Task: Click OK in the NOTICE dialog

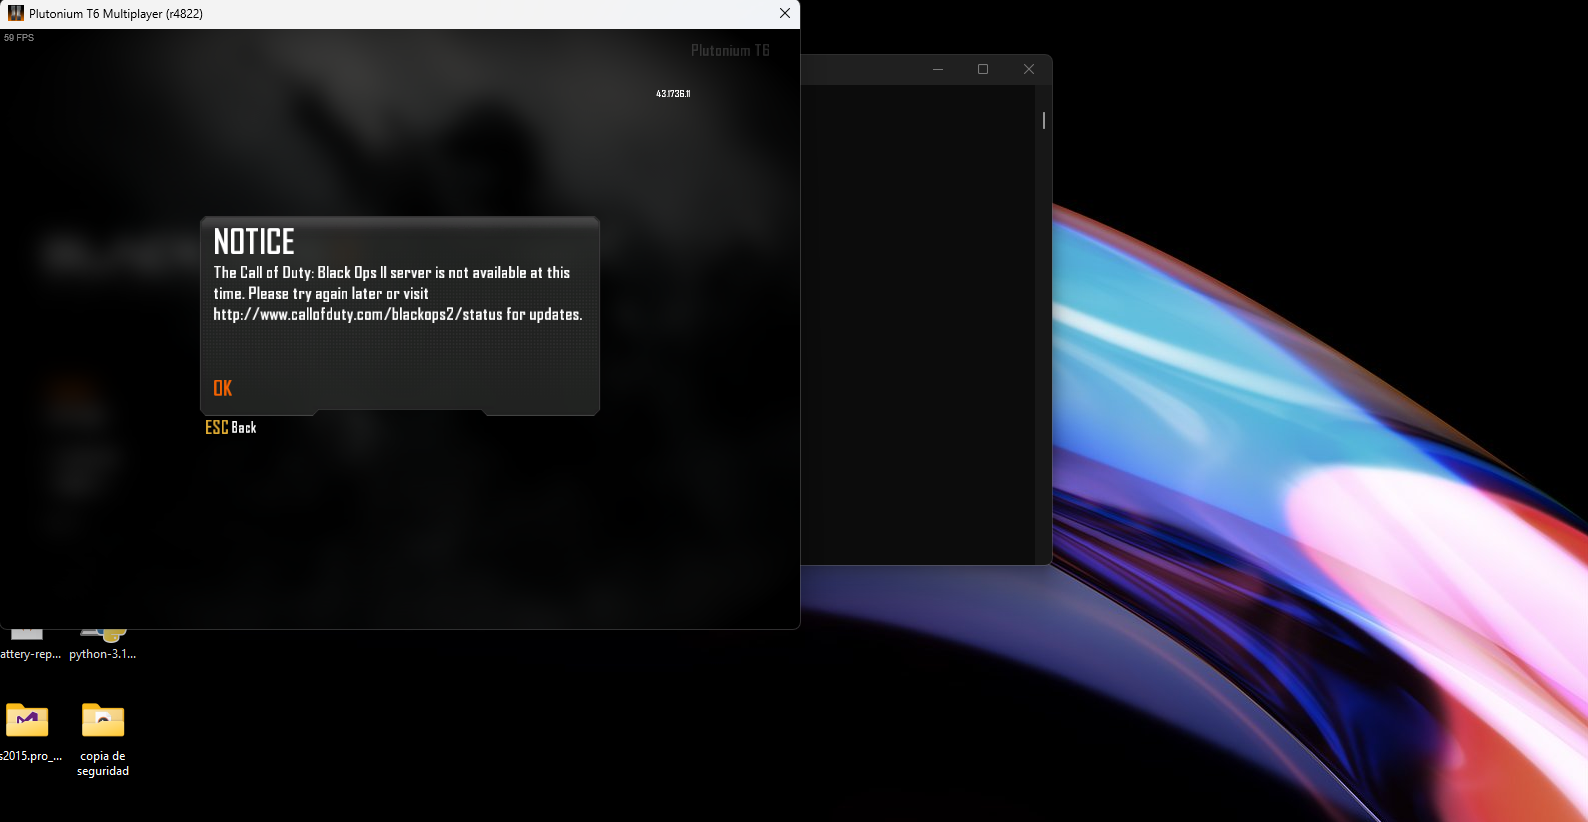Action: tap(222, 388)
